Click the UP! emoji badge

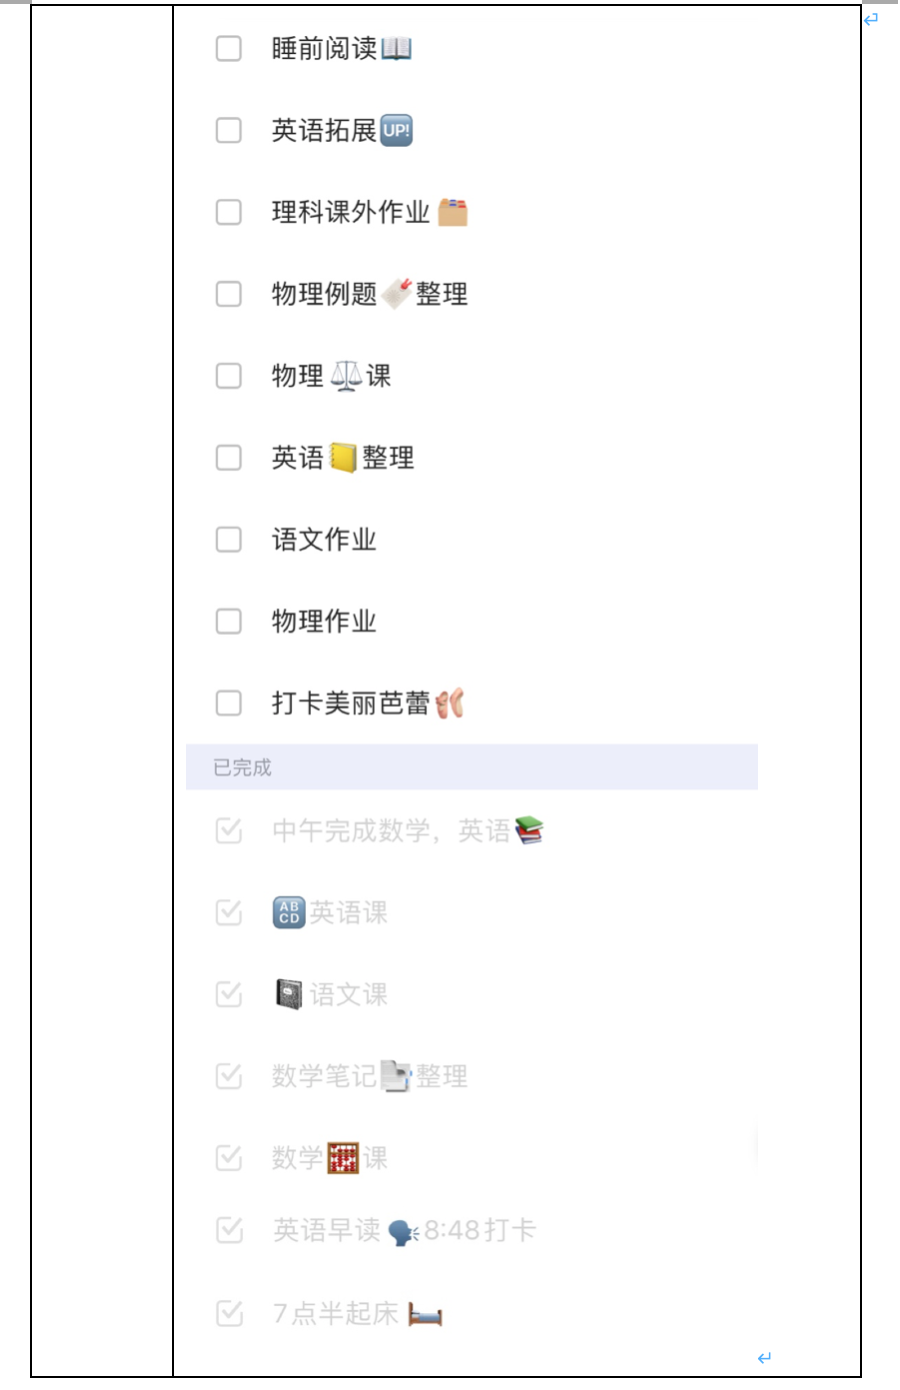(397, 130)
